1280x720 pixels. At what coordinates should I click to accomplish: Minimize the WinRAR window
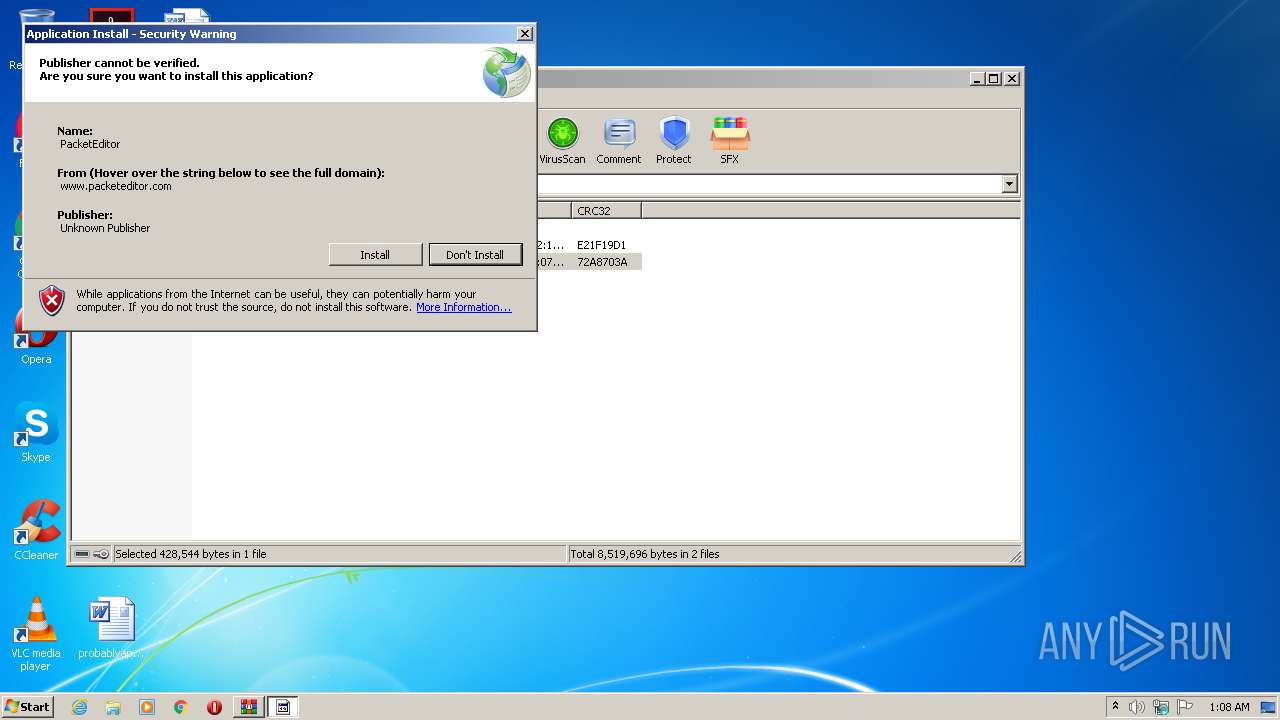(x=977, y=78)
